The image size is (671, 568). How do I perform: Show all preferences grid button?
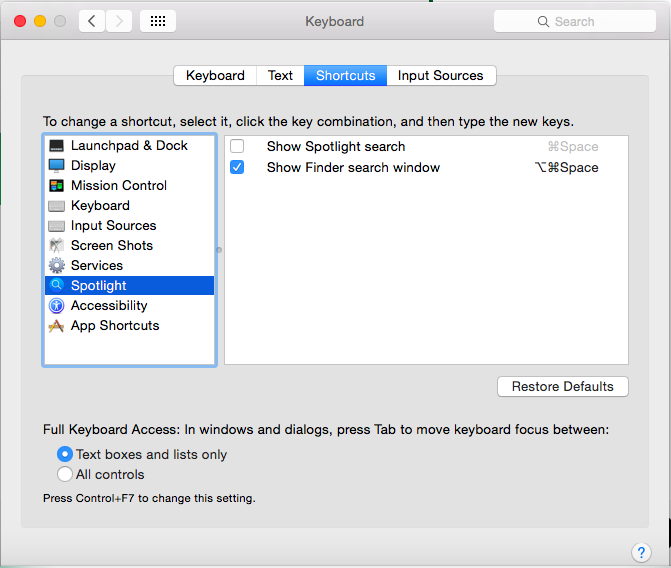[x=158, y=21]
